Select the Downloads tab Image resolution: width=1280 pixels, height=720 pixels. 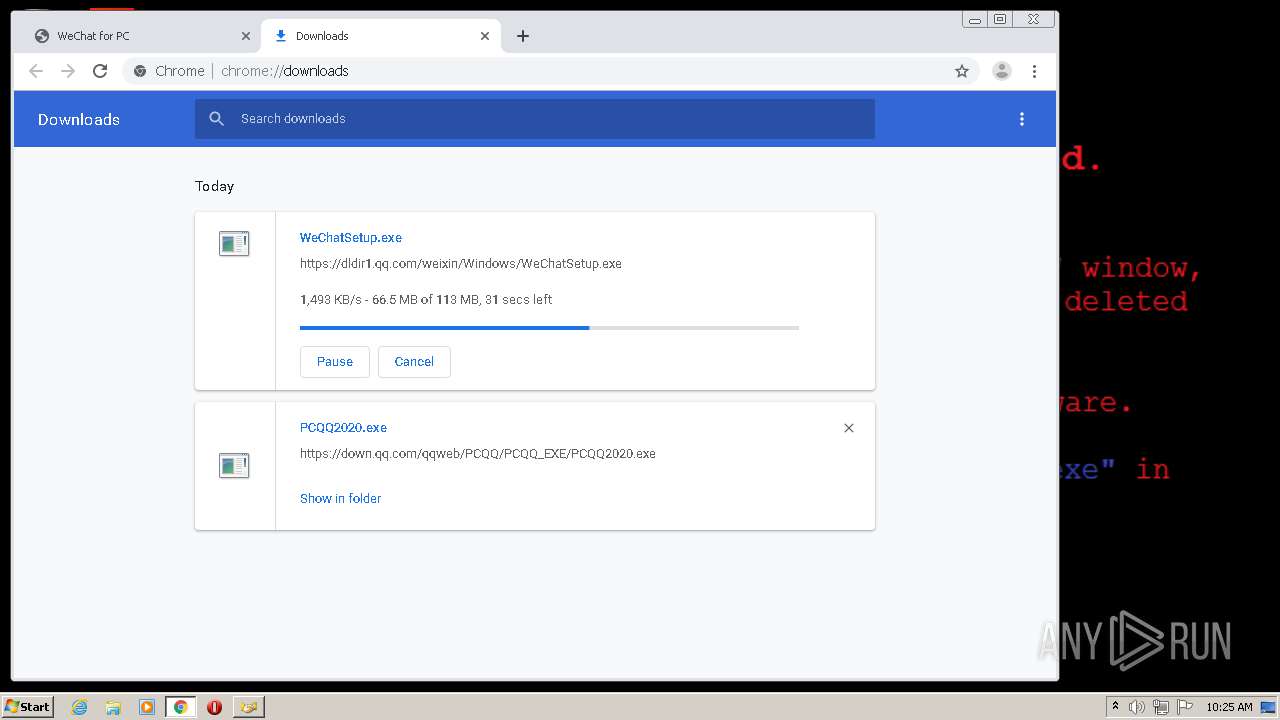[x=380, y=36]
